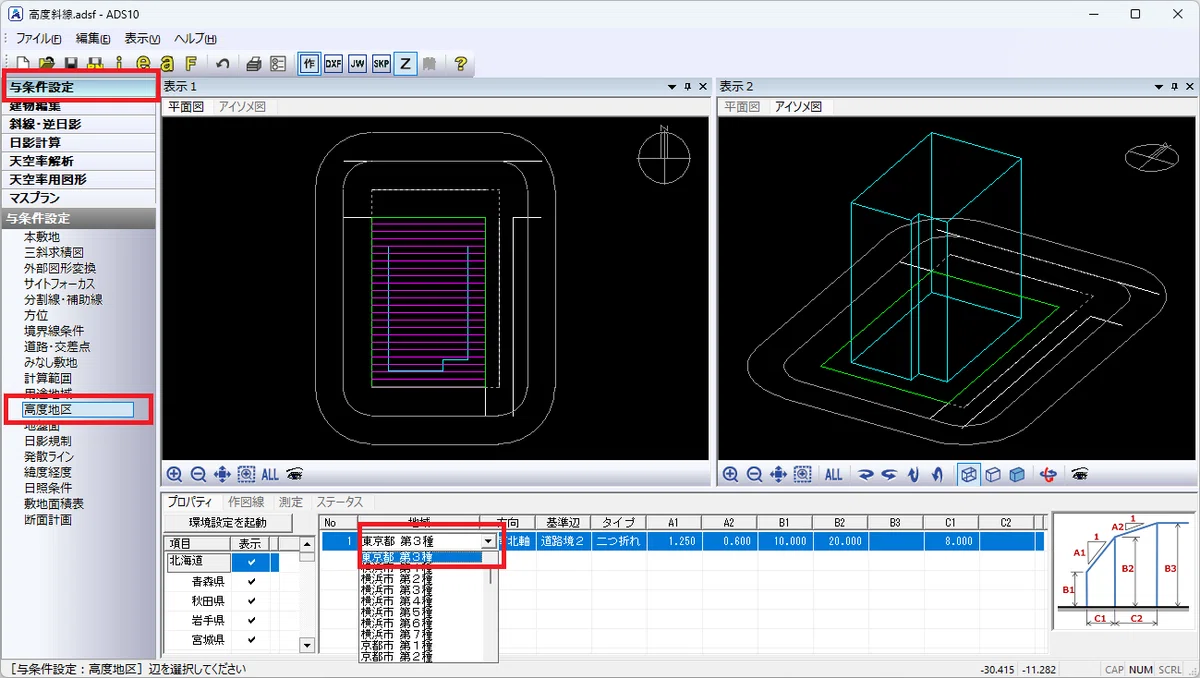Click the Print icon in the toolbar

[x=254, y=63]
